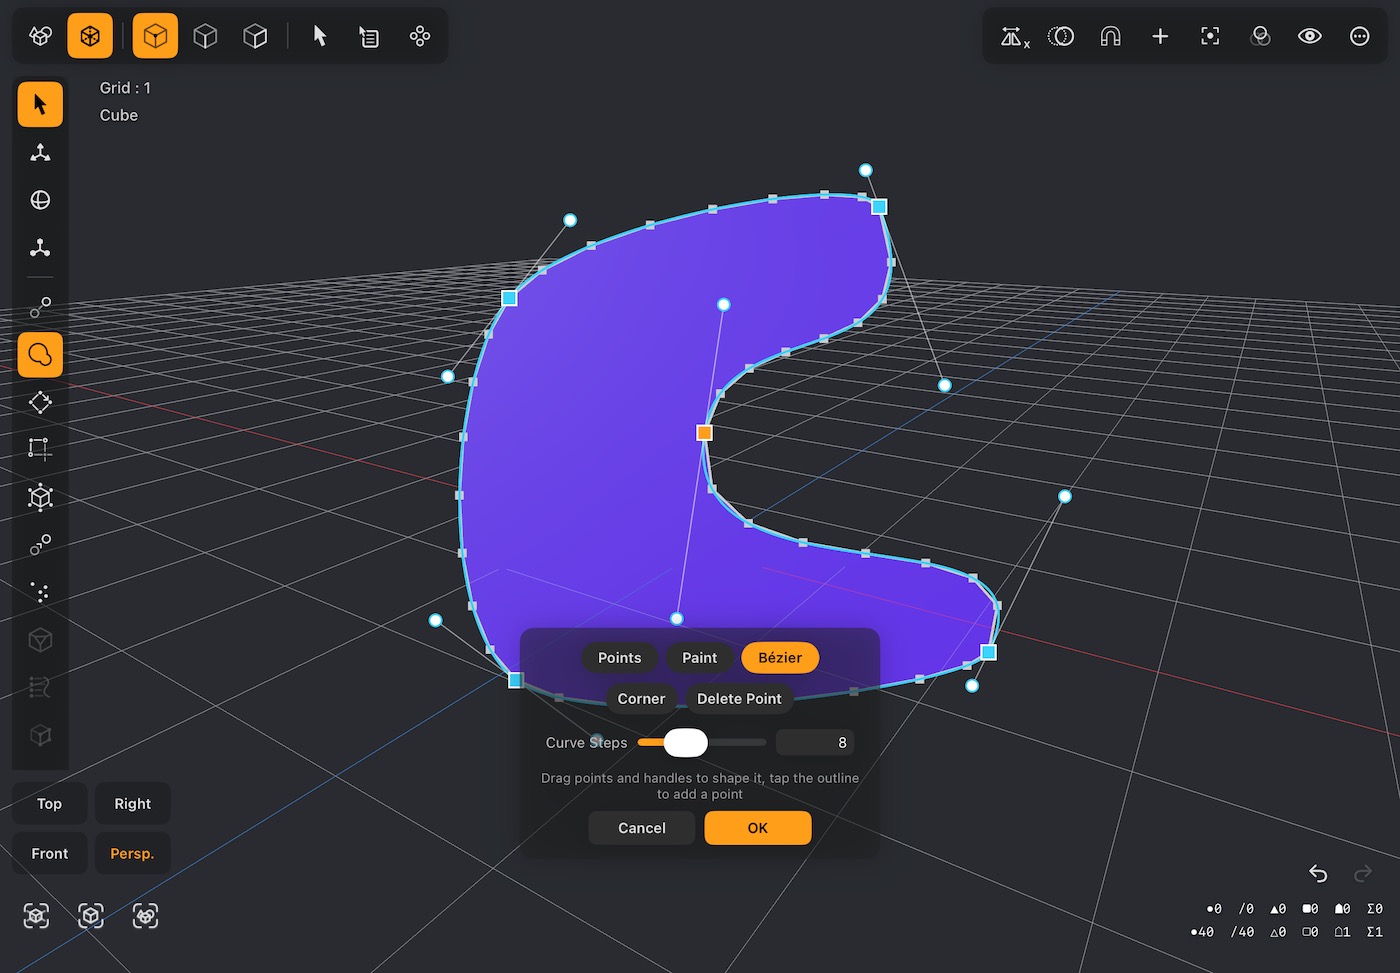Toggle the eye visibility icon
This screenshot has width=1400, height=973.
(1310, 37)
